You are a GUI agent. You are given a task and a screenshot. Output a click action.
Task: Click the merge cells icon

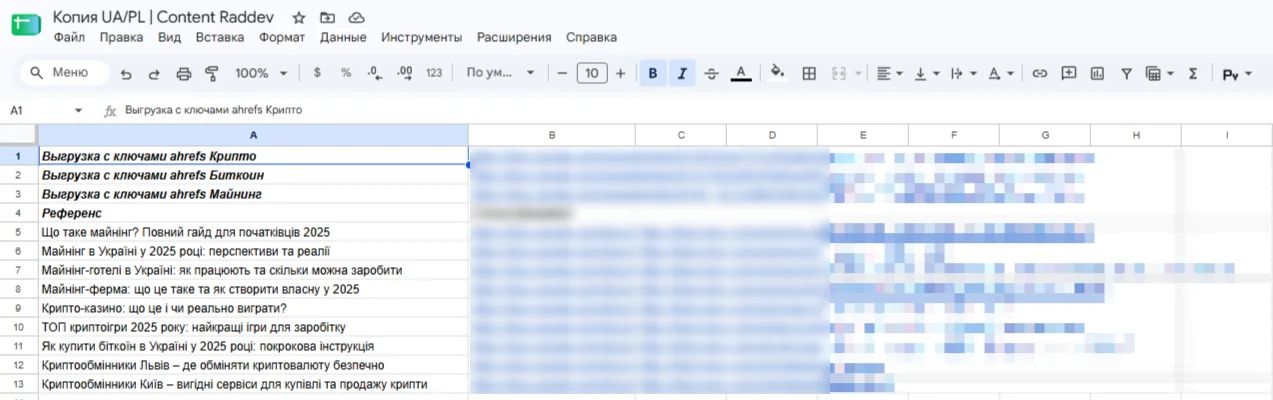pos(838,73)
